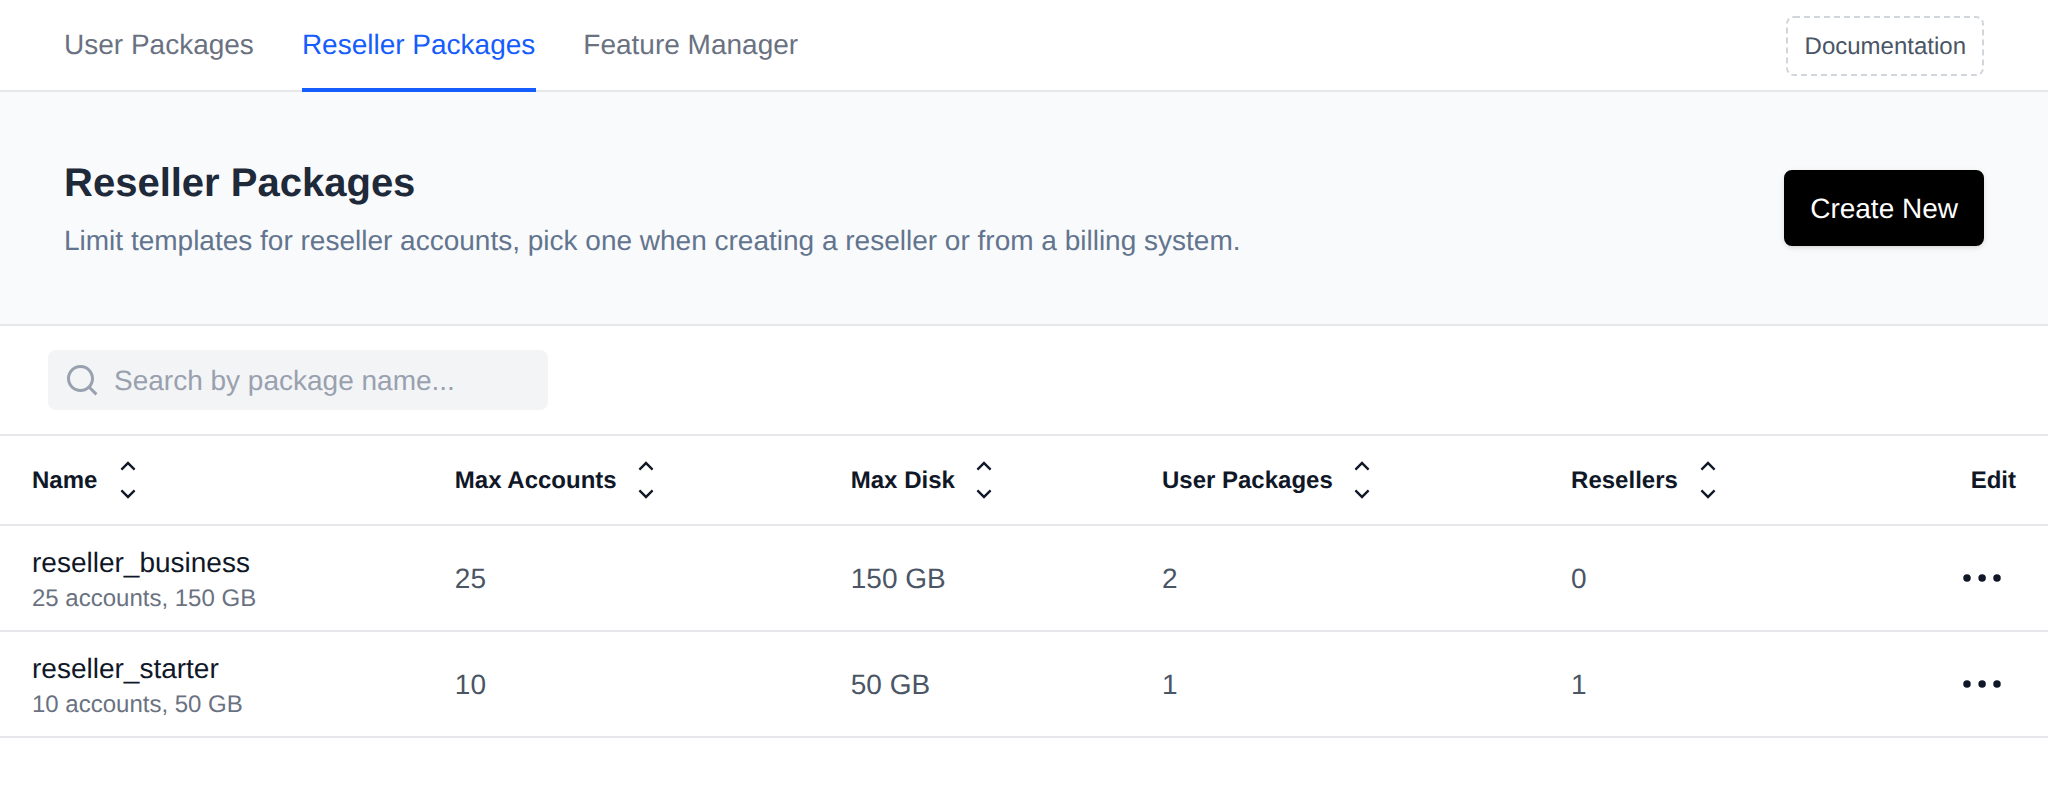Screen dimensions: 2048x802
Task: Click the 150 GB max disk value
Action: tap(898, 579)
